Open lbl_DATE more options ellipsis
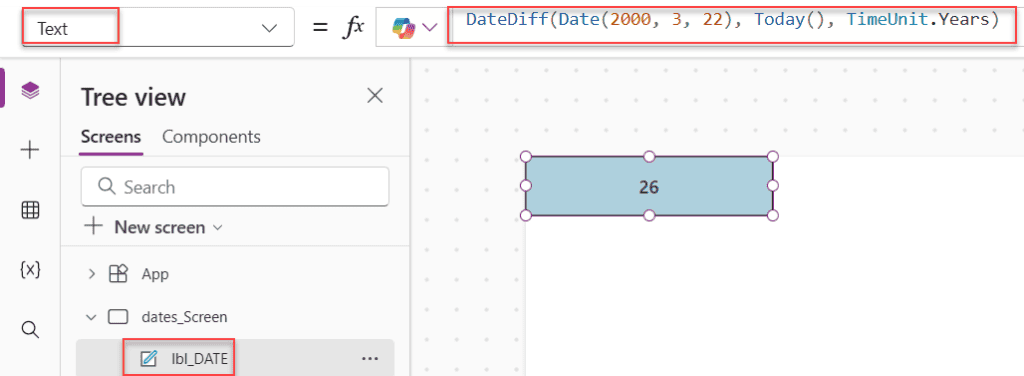The height and width of the screenshot is (376, 1024). click(370, 358)
